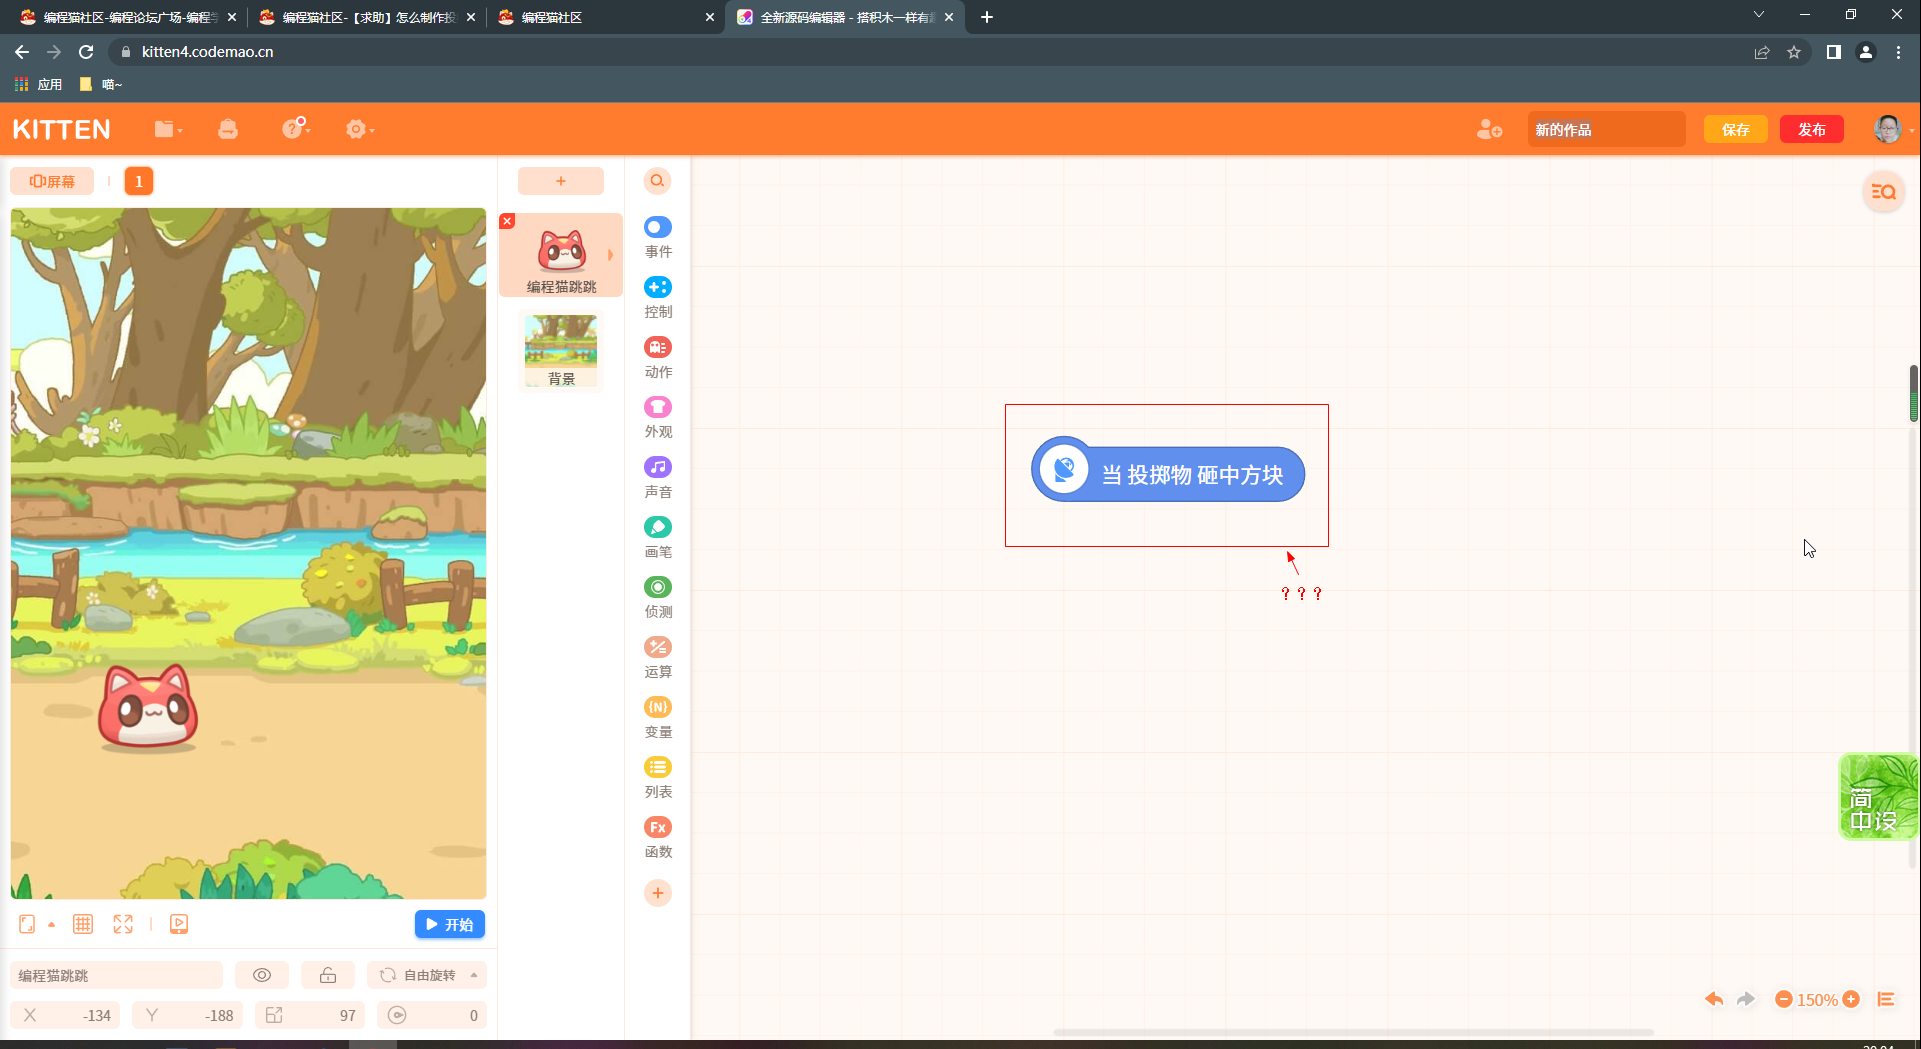Open the 侦测 (Sensing) block category
The width and height of the screenshot is (1921, 1049).
(658, 598)
